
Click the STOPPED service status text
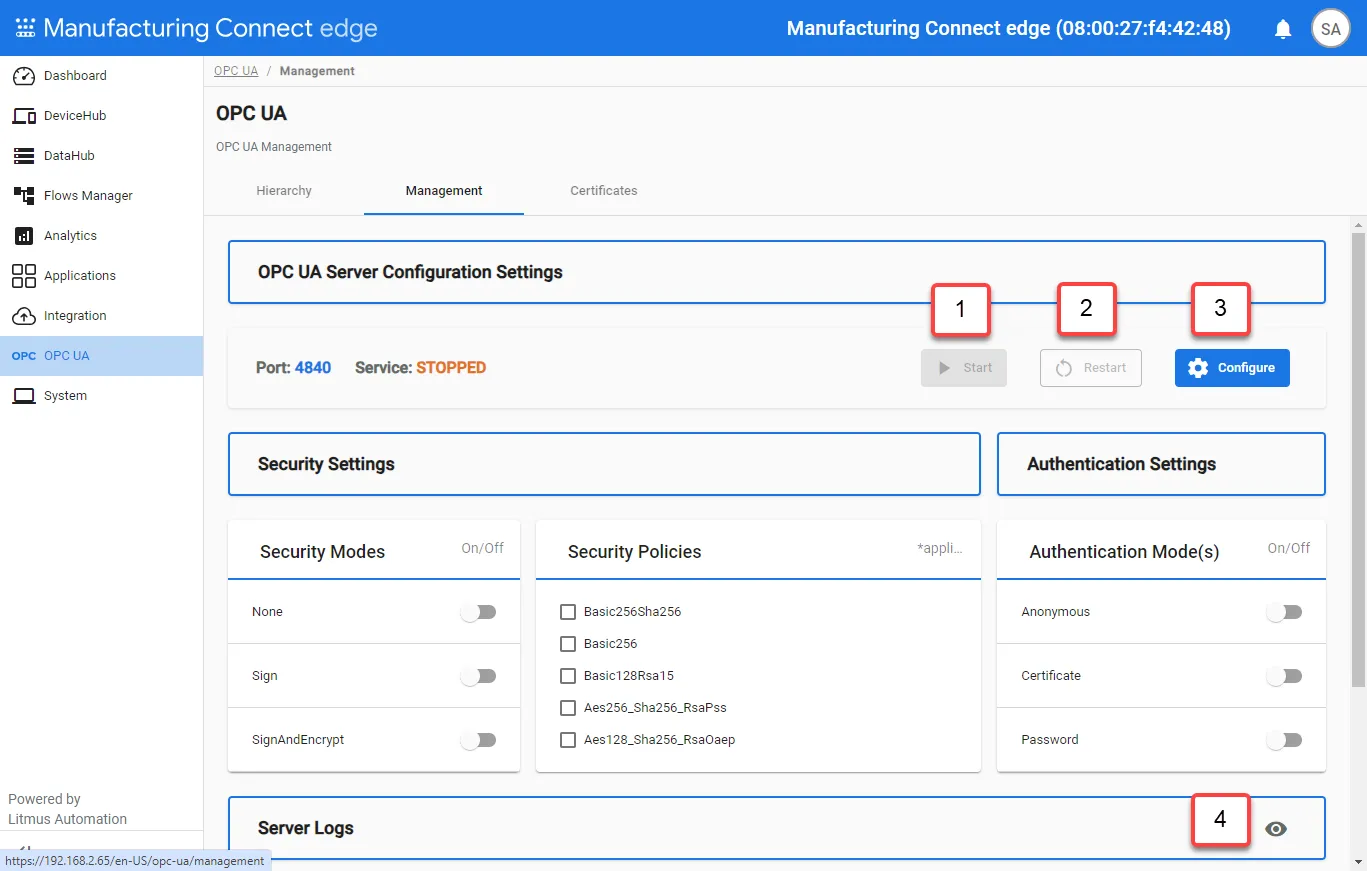[x=451, y=368]
